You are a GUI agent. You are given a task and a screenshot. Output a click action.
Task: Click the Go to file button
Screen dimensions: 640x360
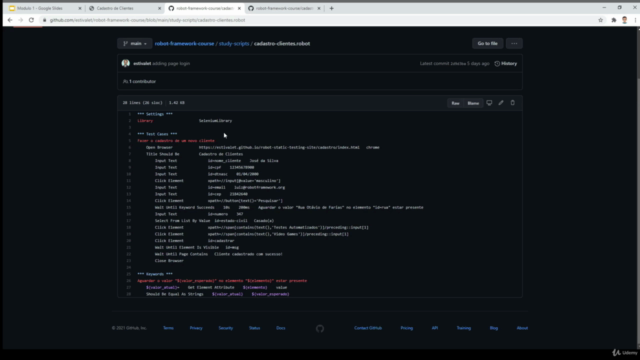coord(487,43)
